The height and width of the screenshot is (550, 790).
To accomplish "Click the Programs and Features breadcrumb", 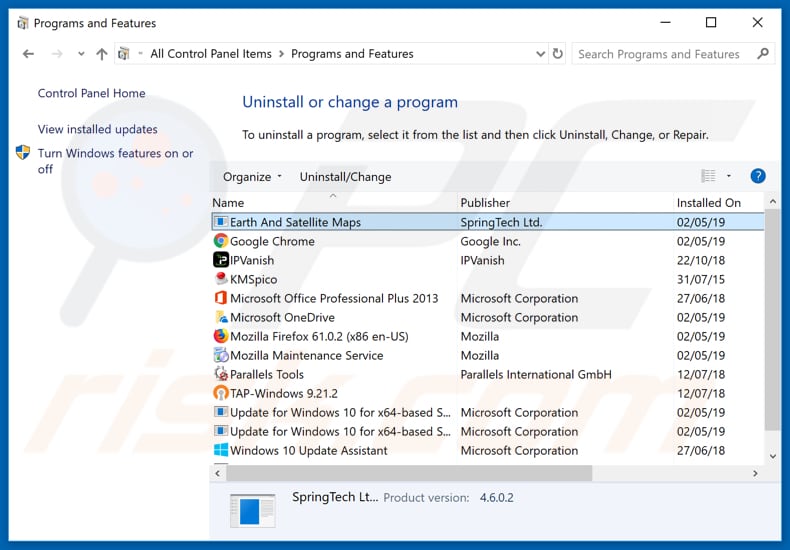I will click(x=352, y=54).
